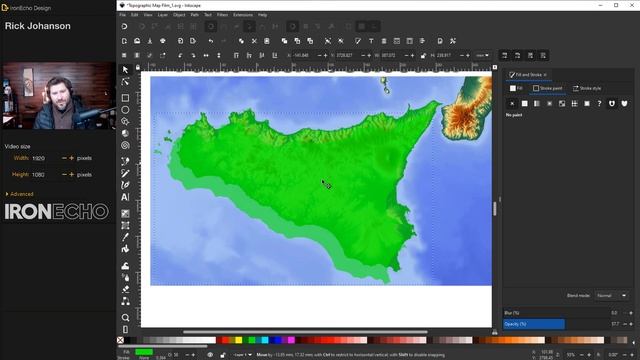Expand the Advanced section
Image resolution: width=640 pixels, height=360 pixels.
[19, 194]
